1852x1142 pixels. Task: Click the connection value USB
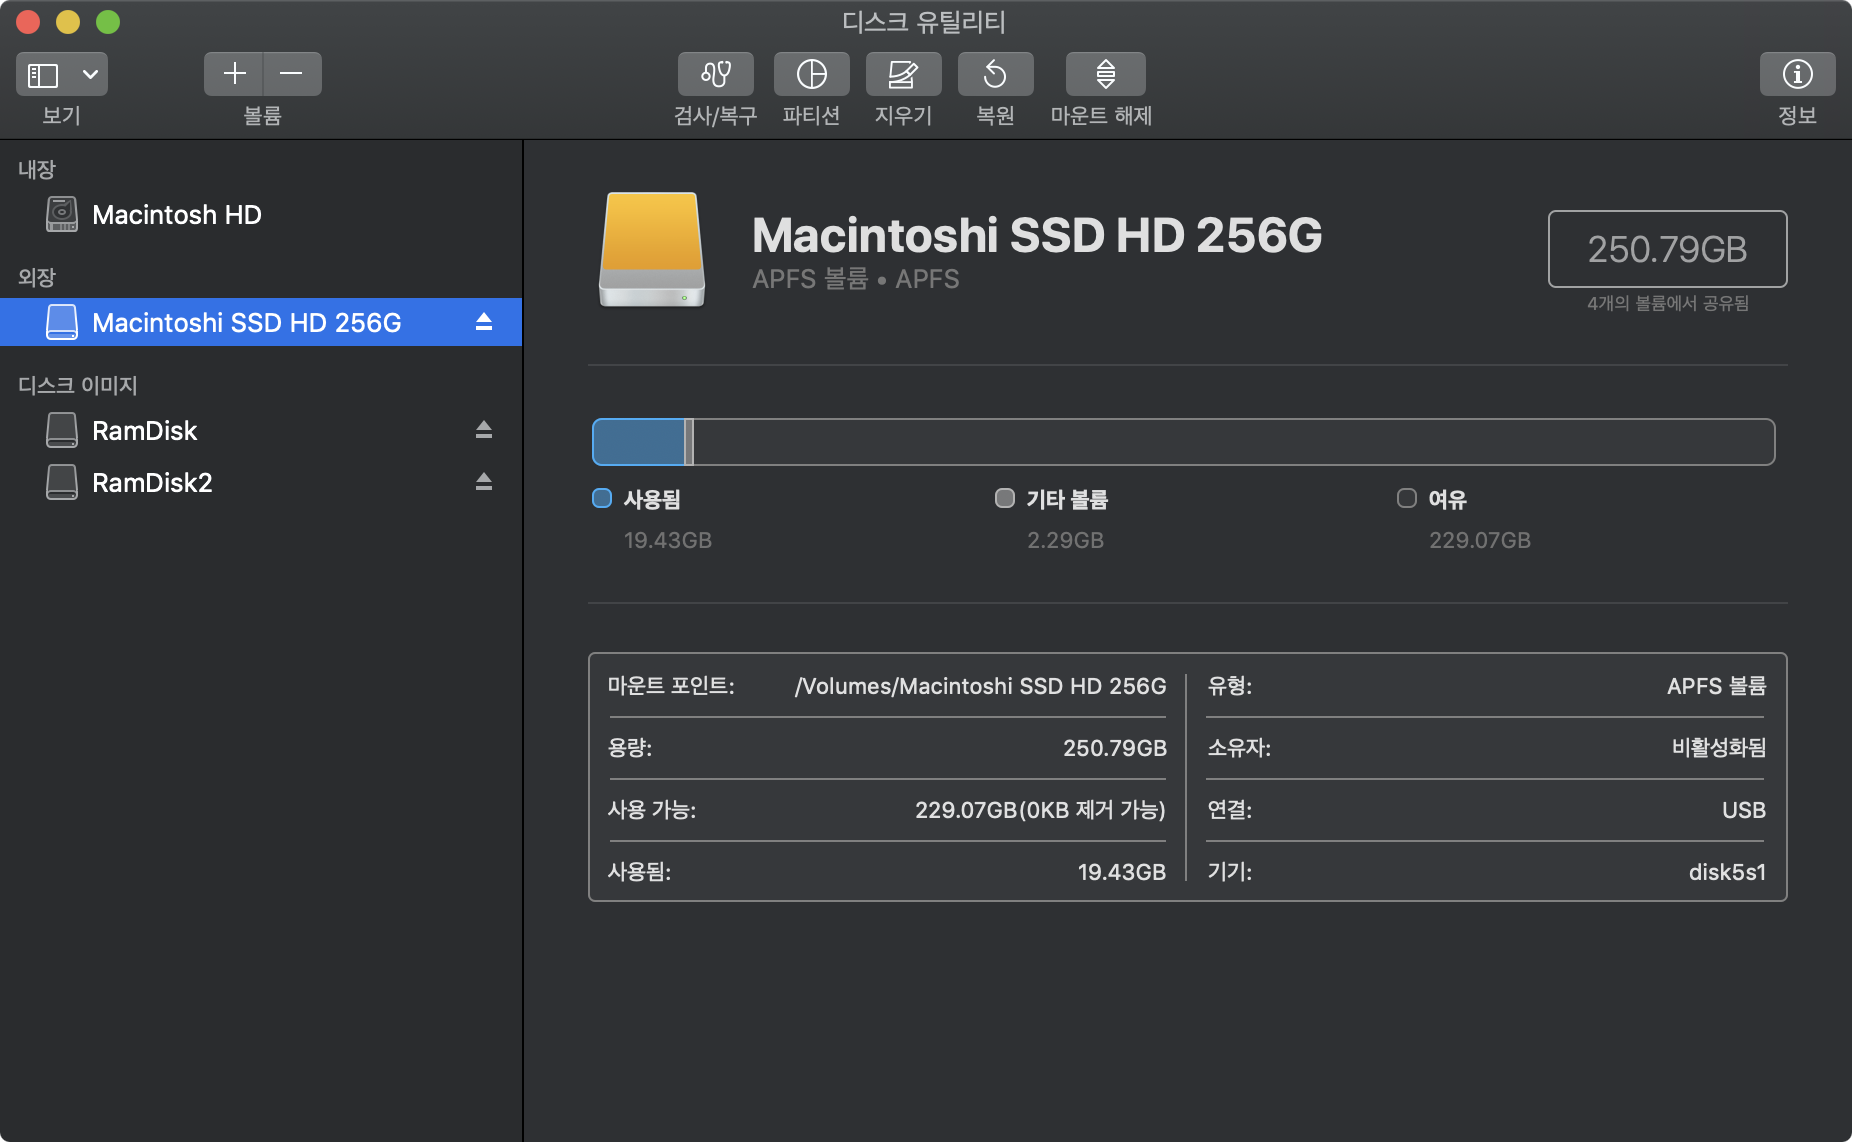point(1744,810)
